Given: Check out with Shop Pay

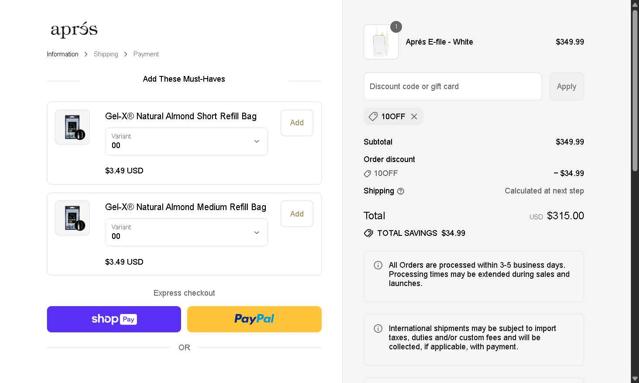Looking at the screenshot, I should coord(114,319).
